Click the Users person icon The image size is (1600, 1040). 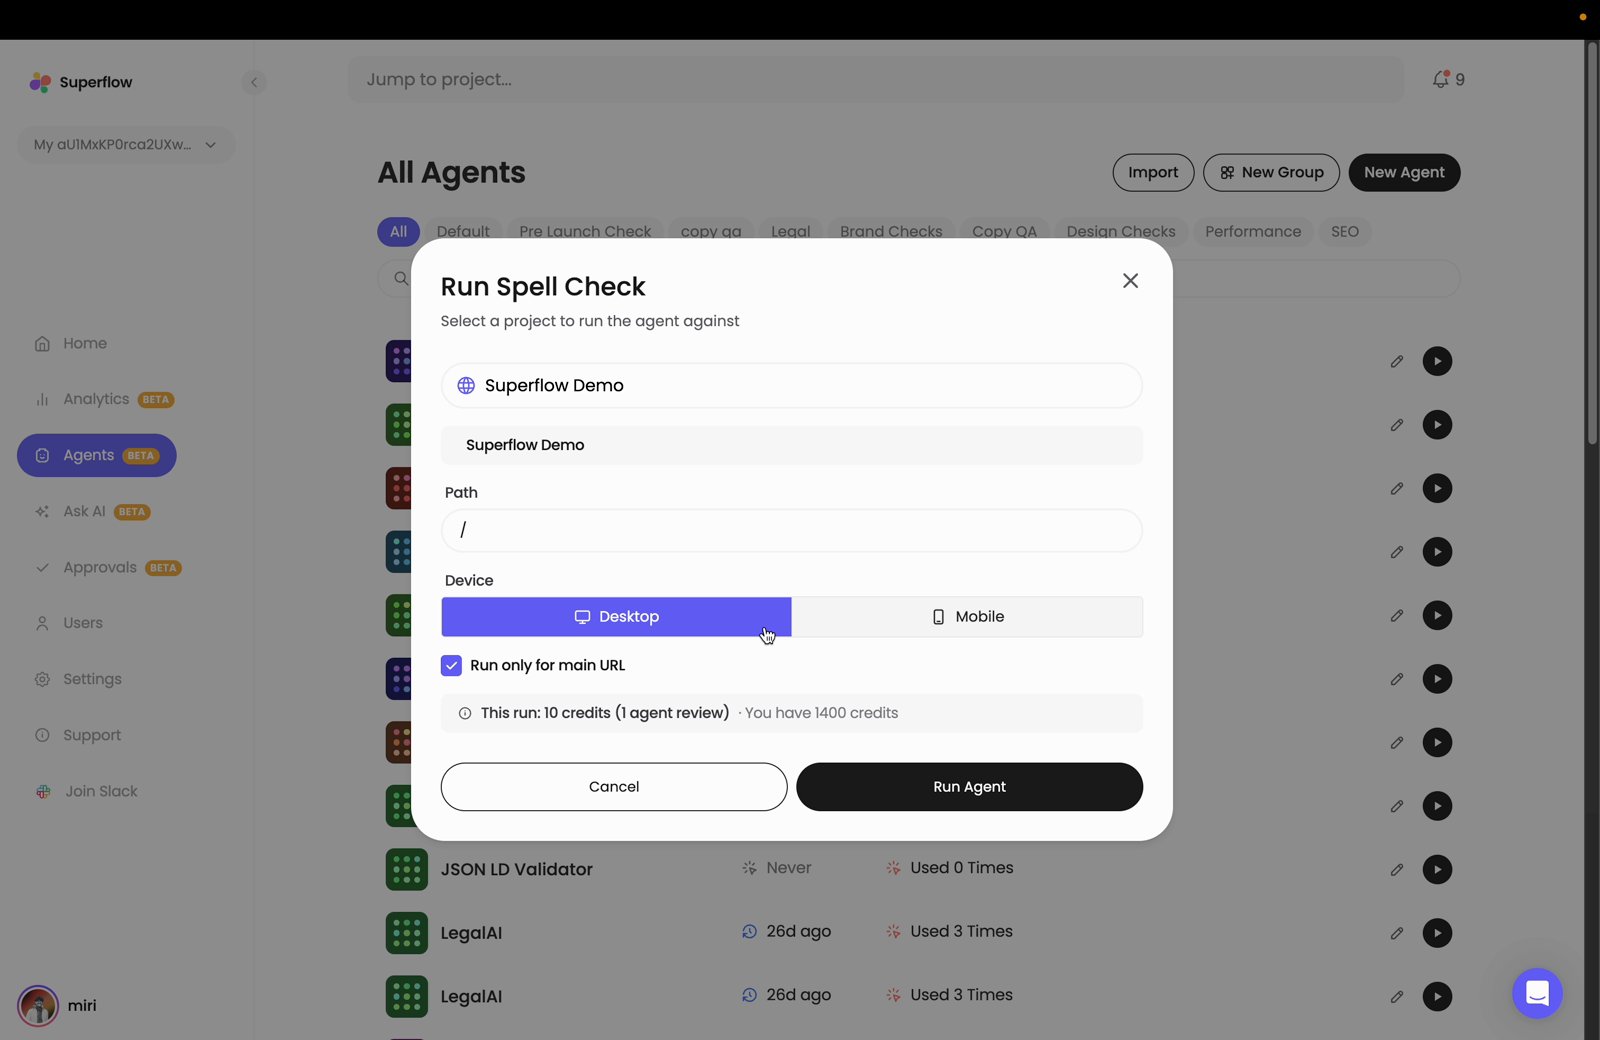tap(42, 624)
